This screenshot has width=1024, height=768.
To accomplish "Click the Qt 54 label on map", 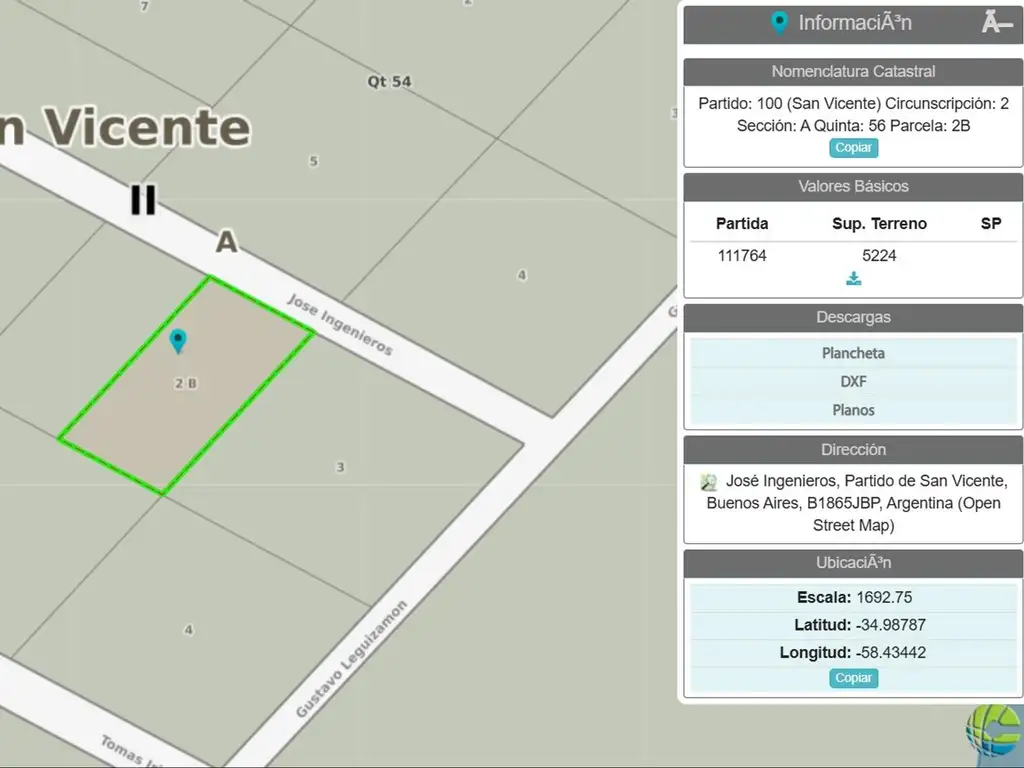I will [389, 82].
